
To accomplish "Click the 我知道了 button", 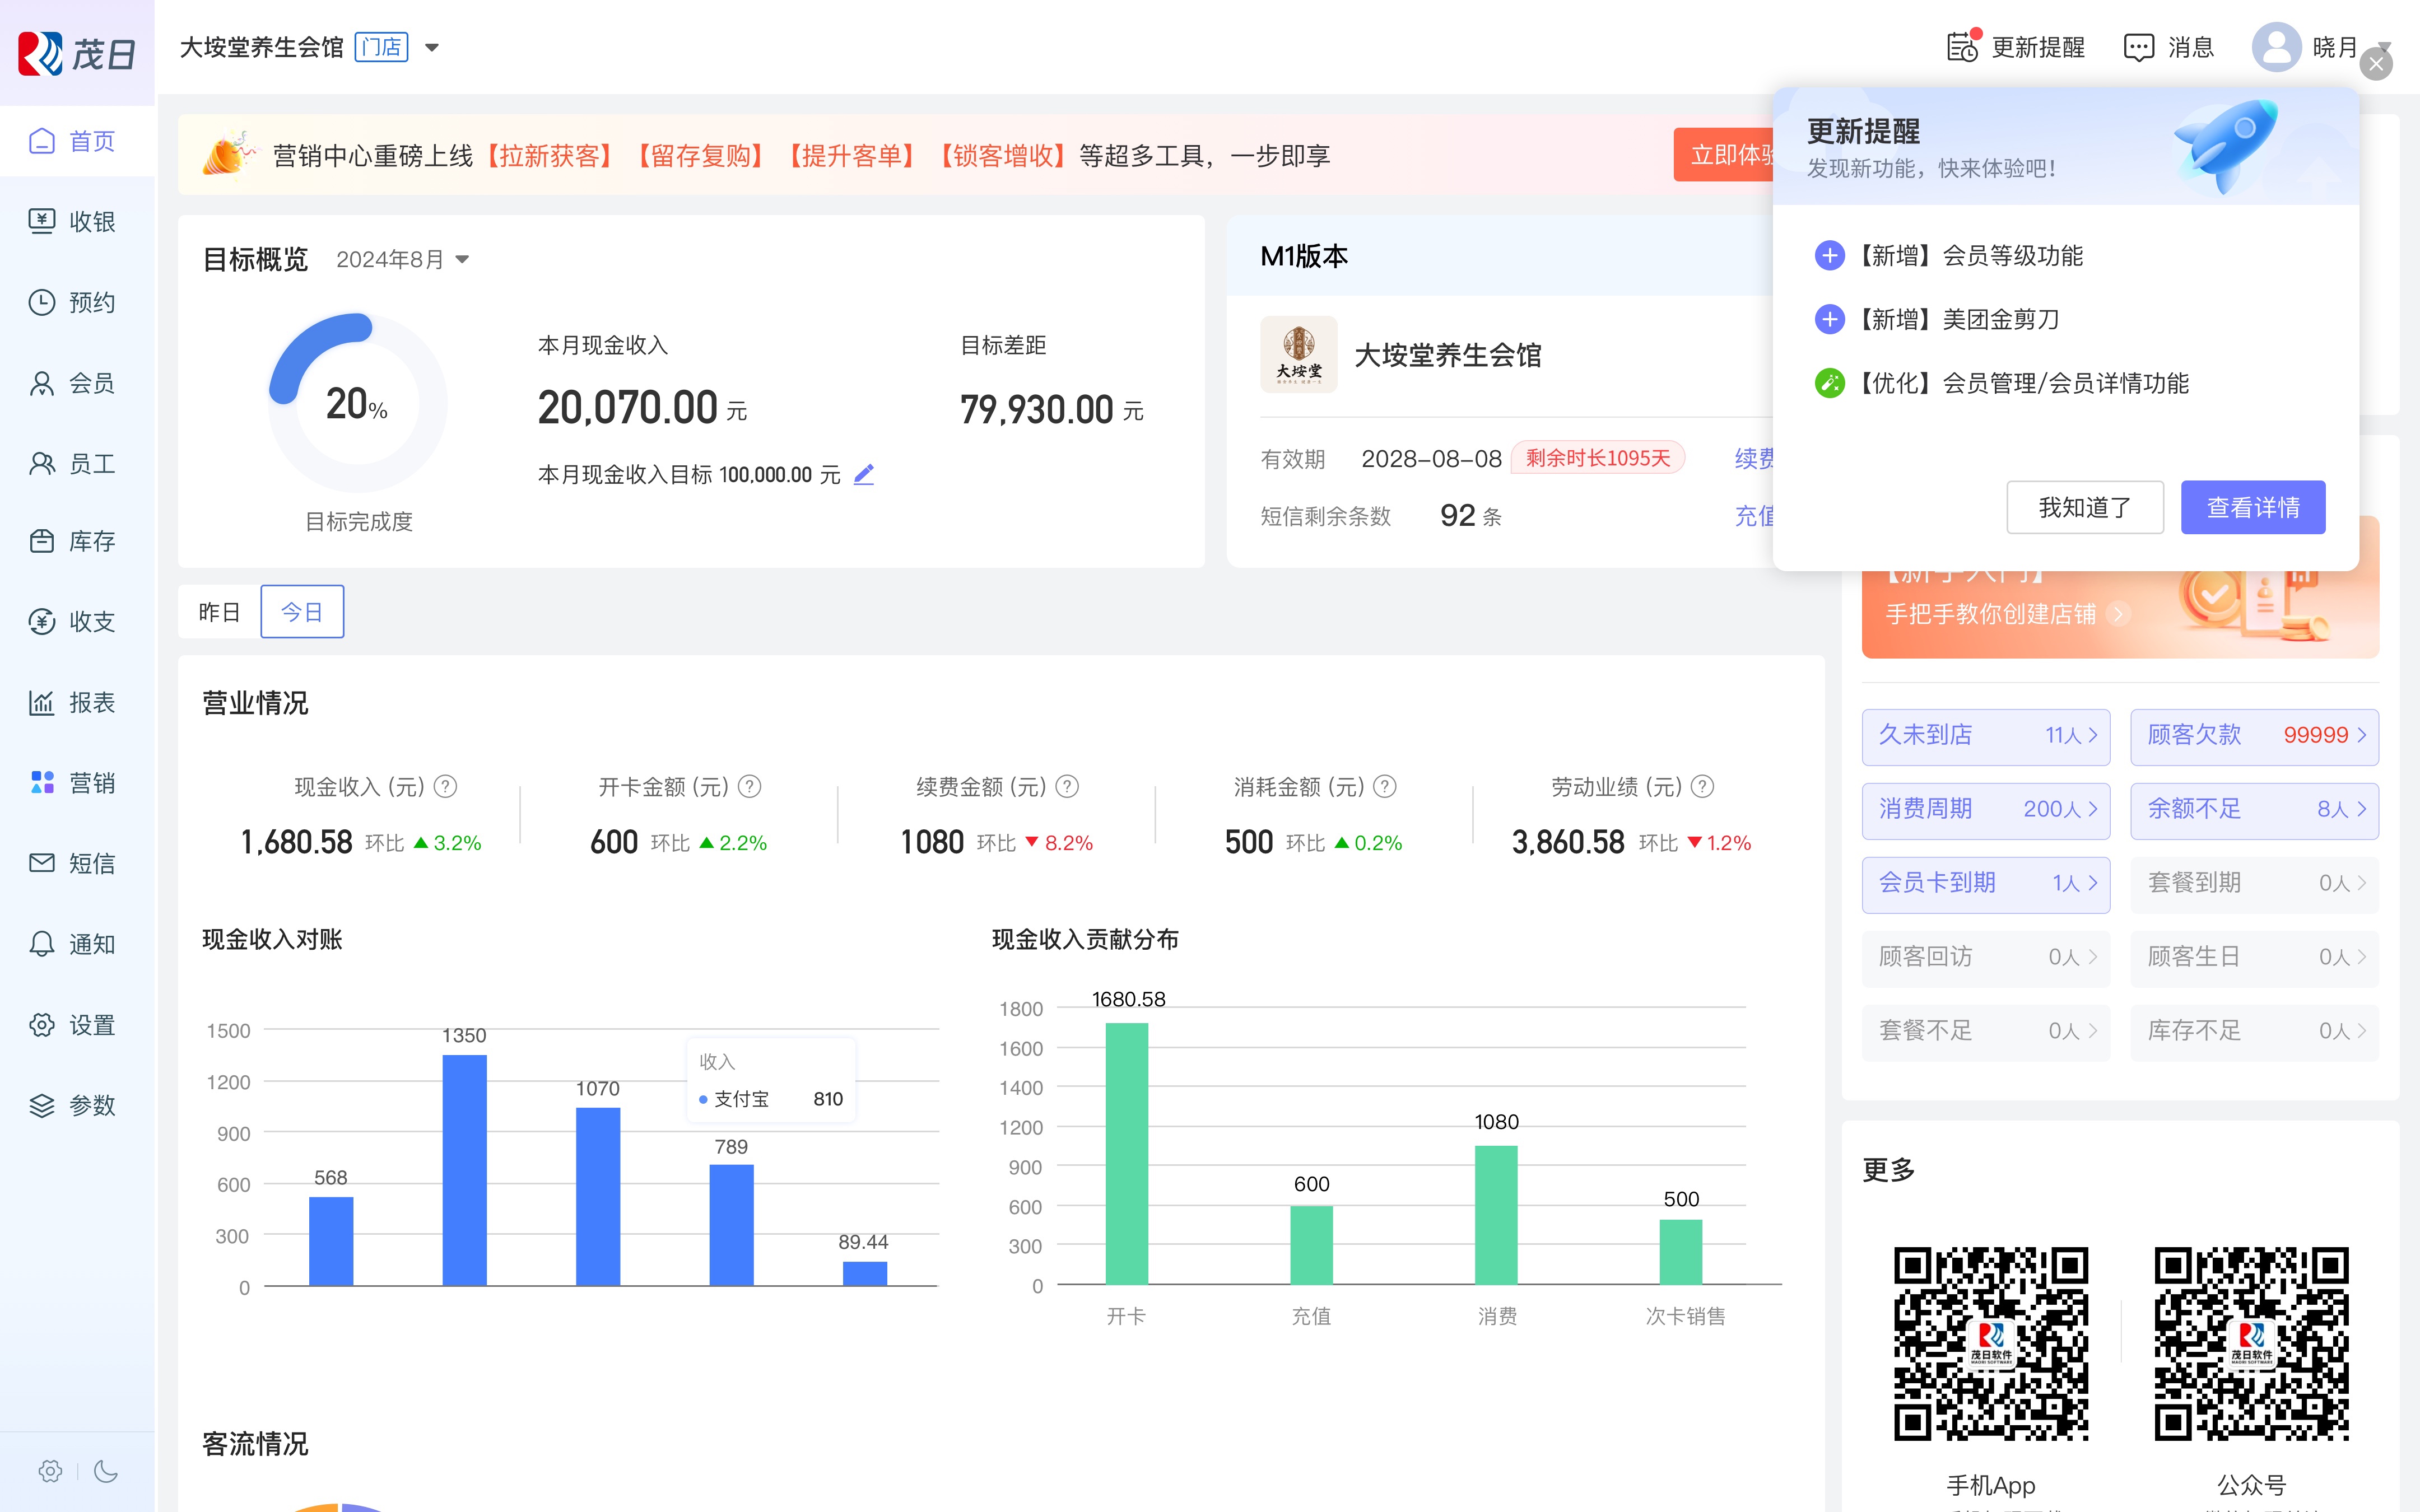I will click(x=2084, y=508).
